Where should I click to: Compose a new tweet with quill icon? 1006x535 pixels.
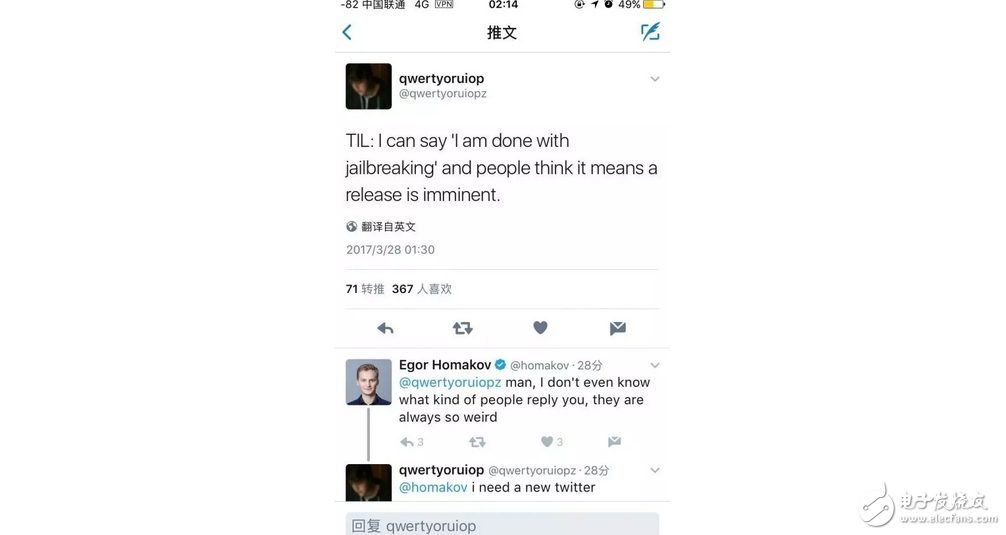click(x=650, y=32)
